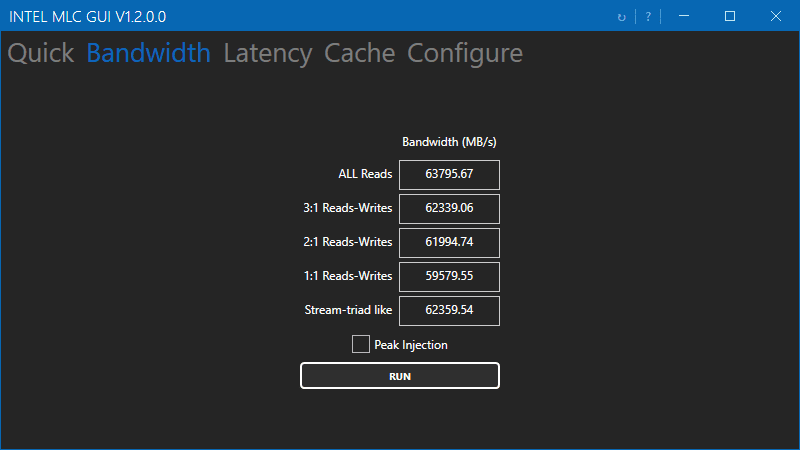Image resolution: width=800 pixels, height=450 pixels.
Task: Switch to the Quick tab
Action: pyautogui.click(x=41, y=53)
